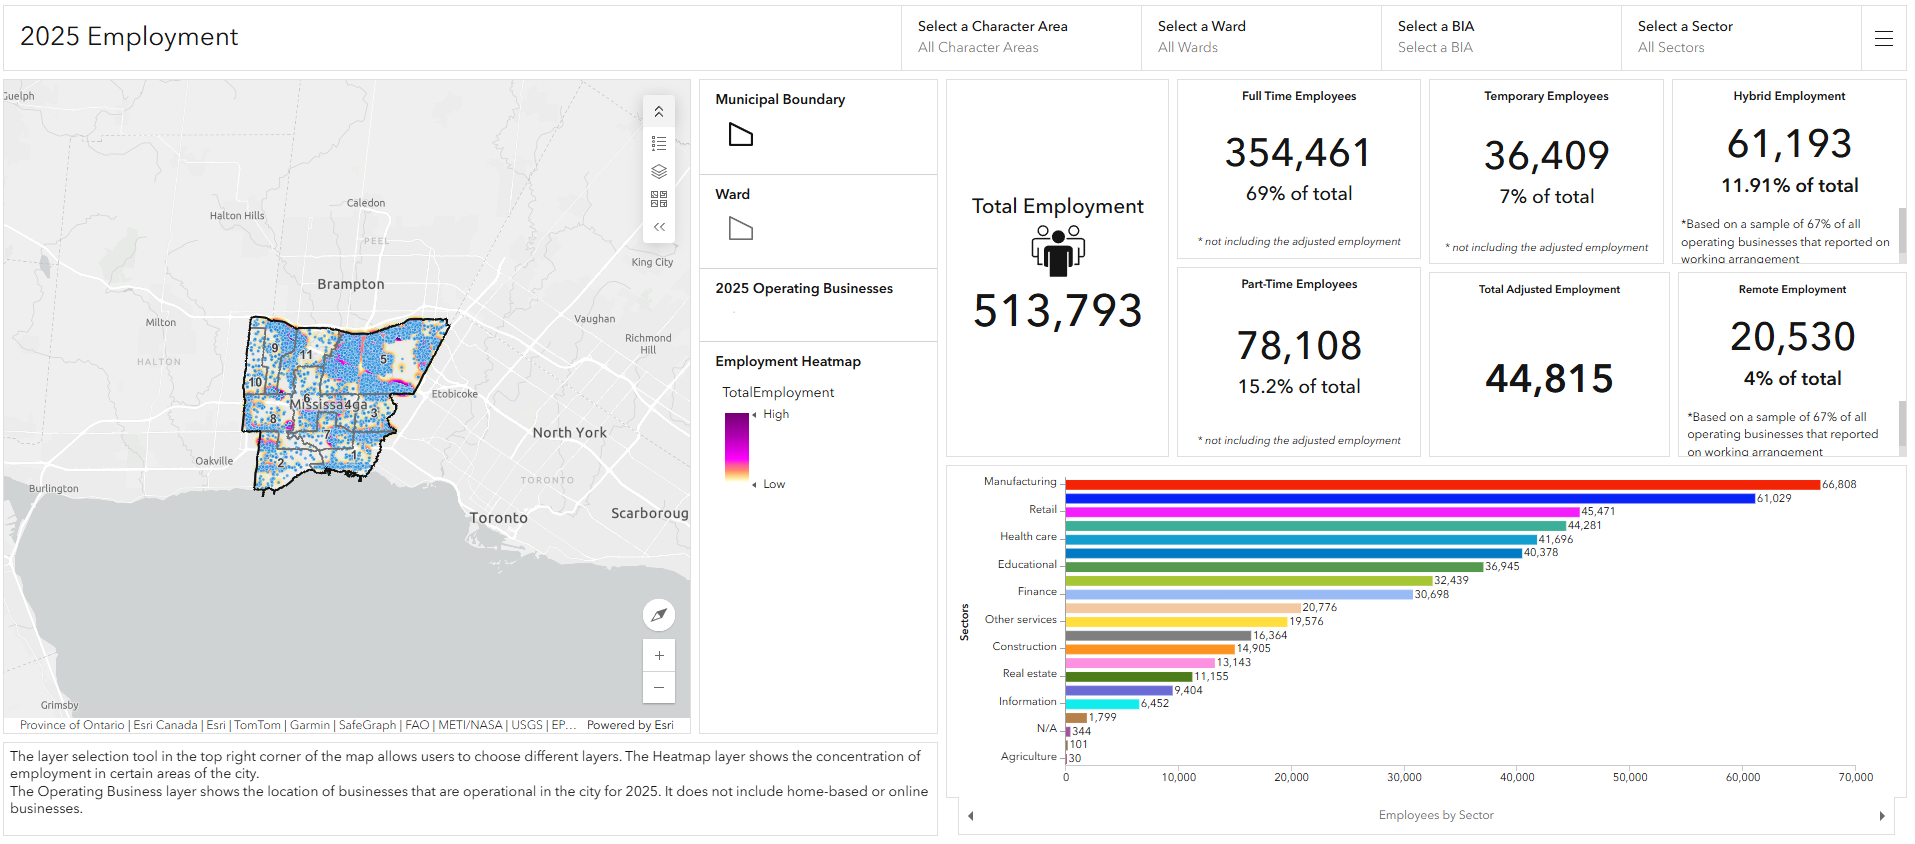Click the Ward legend symbol

click(741, 229)
